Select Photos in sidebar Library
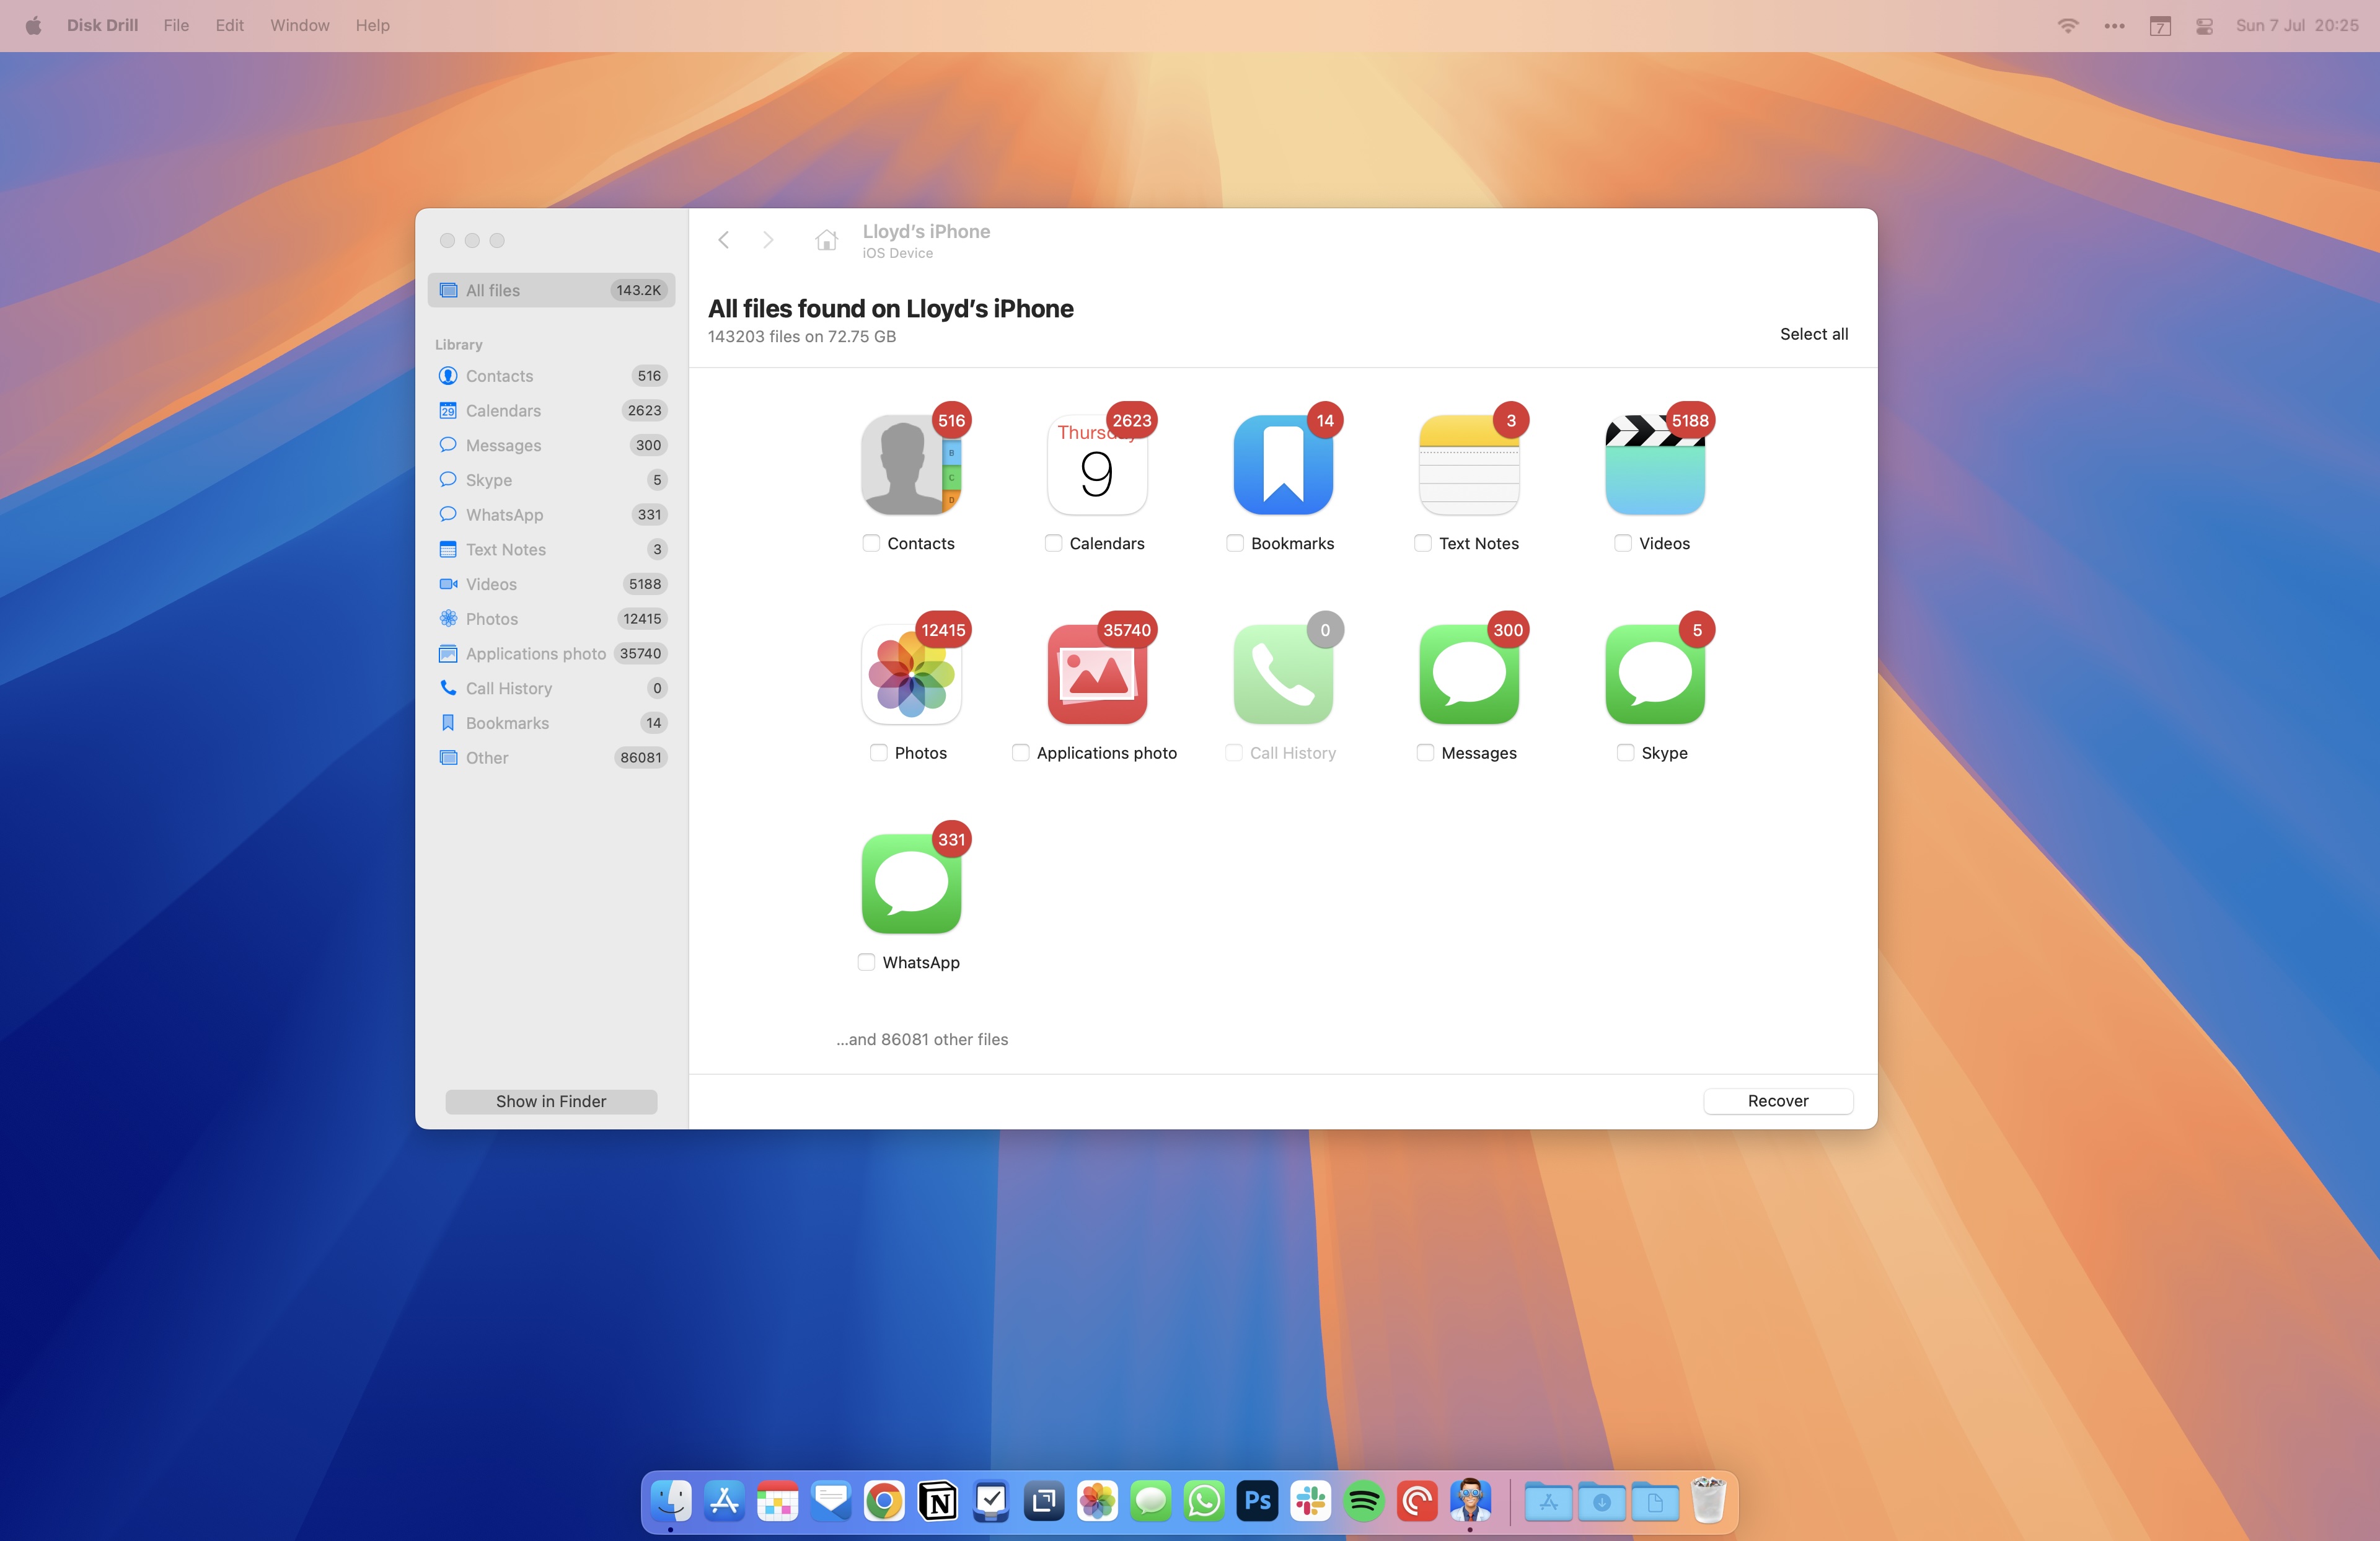2380x1541 pixels. 551,619
